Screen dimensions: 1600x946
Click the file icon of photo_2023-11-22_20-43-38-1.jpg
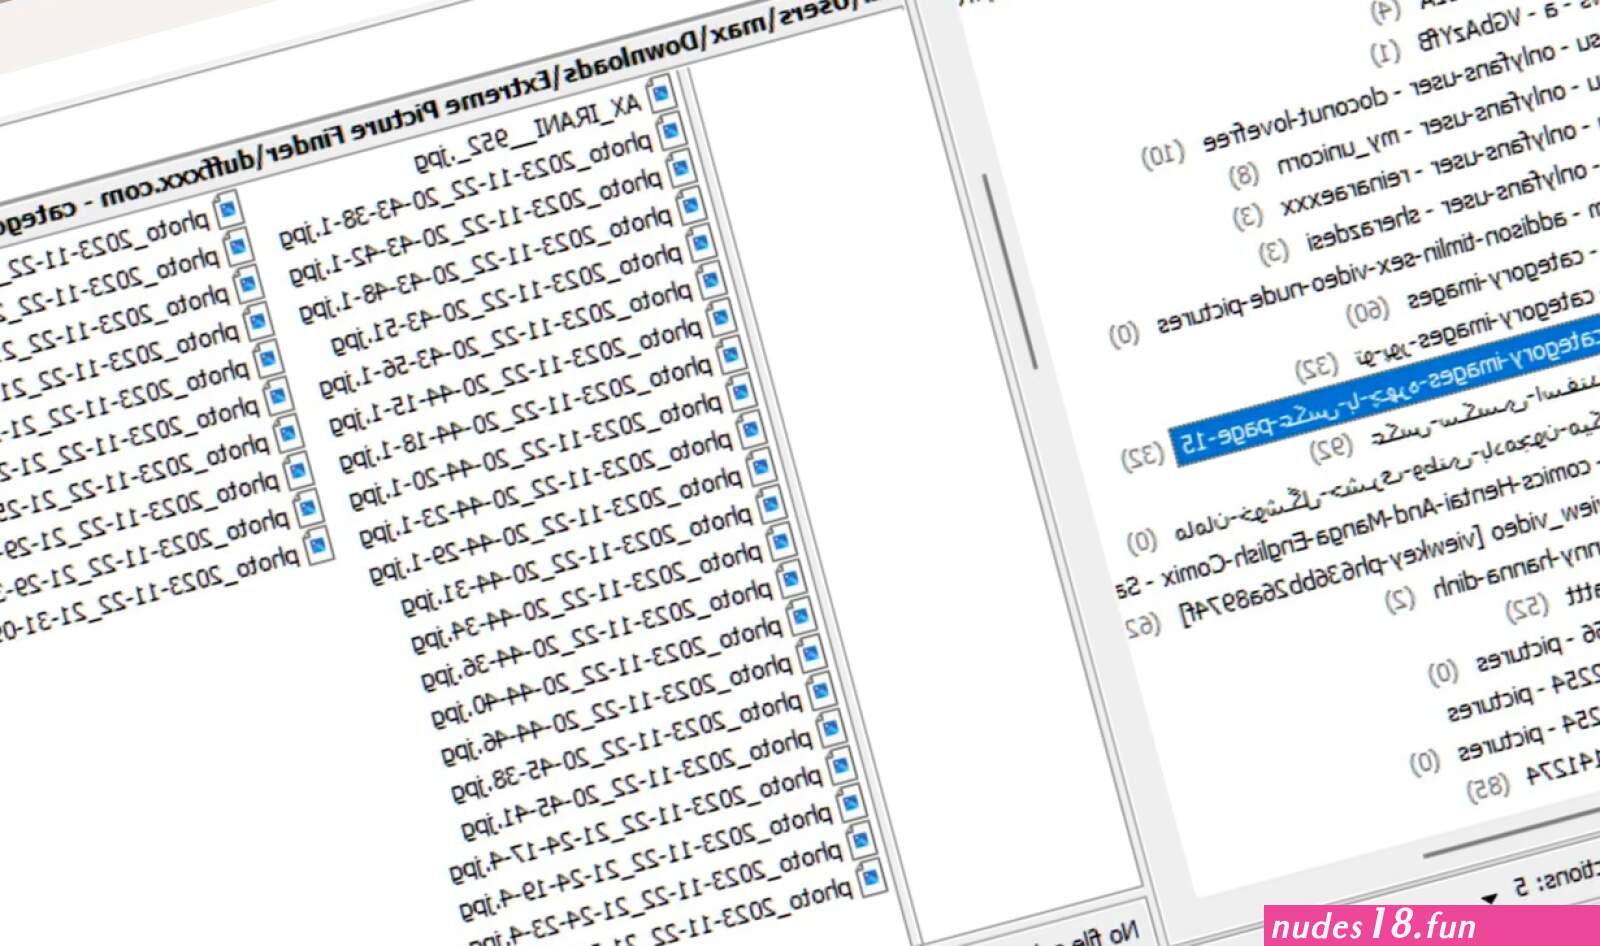(672, 132)
